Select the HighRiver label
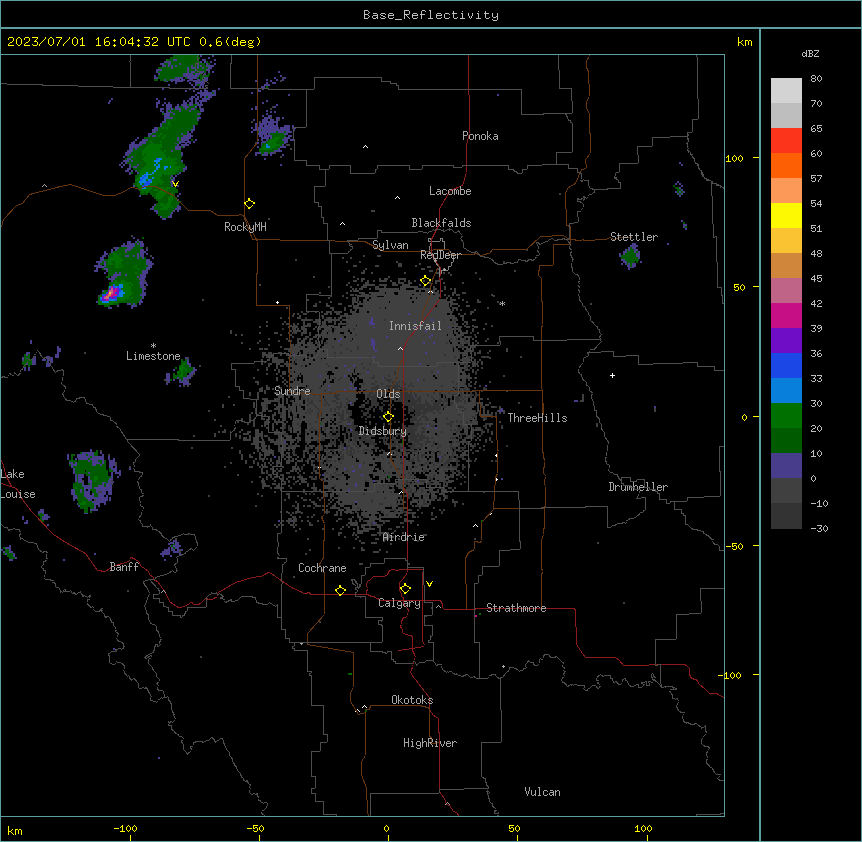This screenshot has width=862, height=842. (x=430, y=743)
